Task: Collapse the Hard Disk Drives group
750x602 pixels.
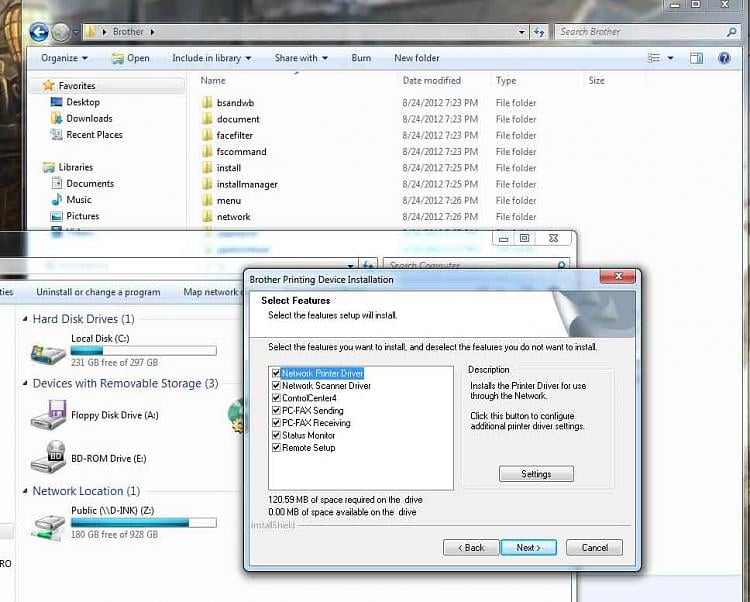Action: [25, 319]
